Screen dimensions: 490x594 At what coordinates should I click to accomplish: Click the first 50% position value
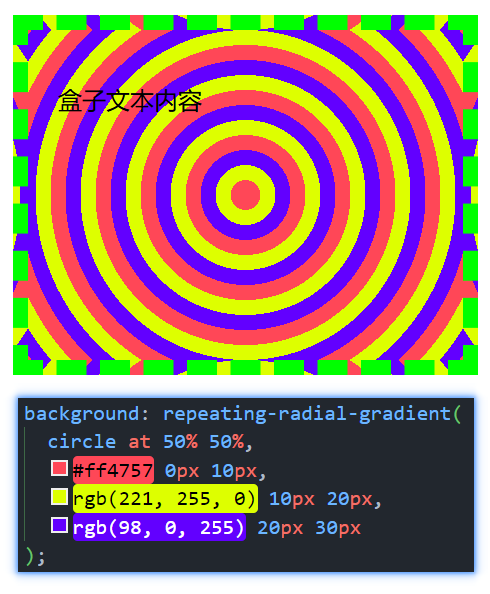[180, 442]
